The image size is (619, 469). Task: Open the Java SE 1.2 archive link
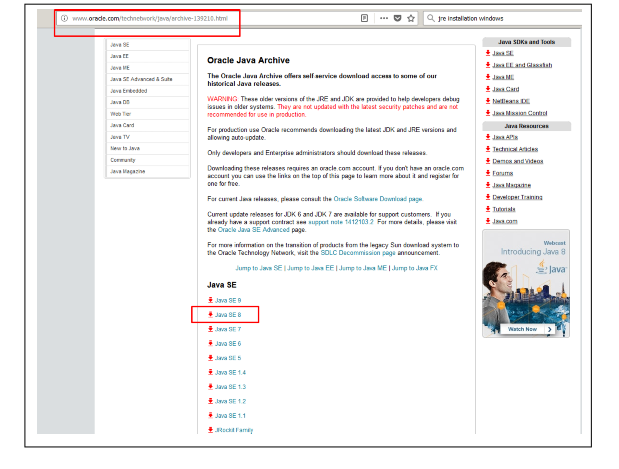click(230, 401)
